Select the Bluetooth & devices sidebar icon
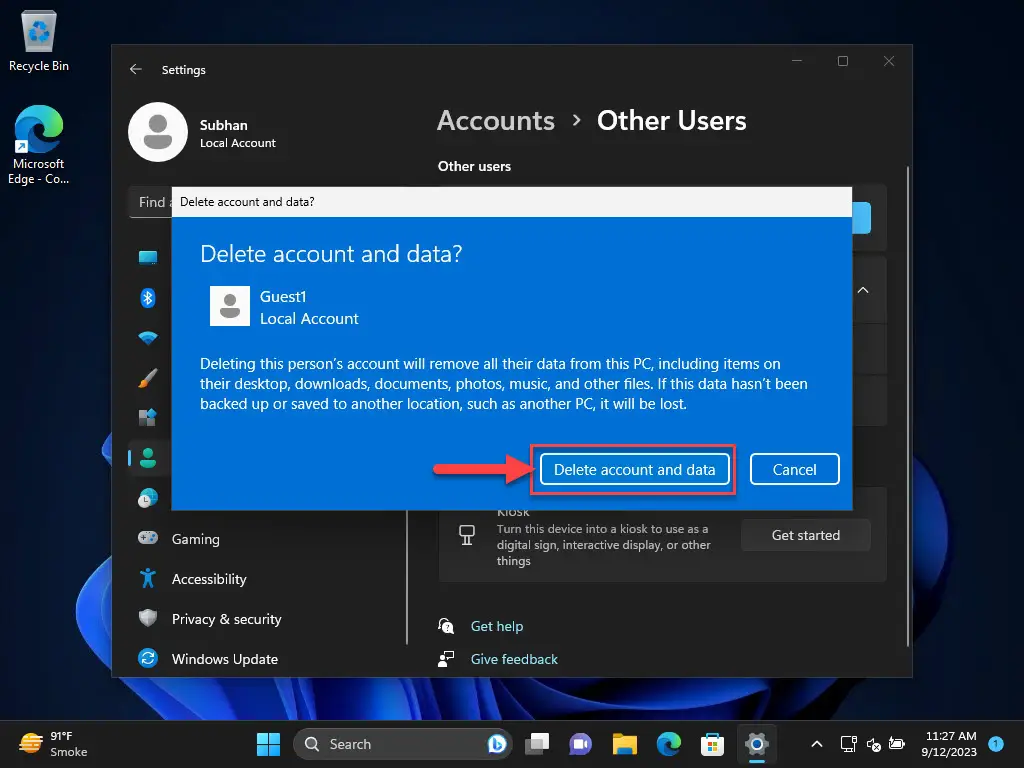The height and width of the screenshot is (768, 1024). tap(148, 297)
